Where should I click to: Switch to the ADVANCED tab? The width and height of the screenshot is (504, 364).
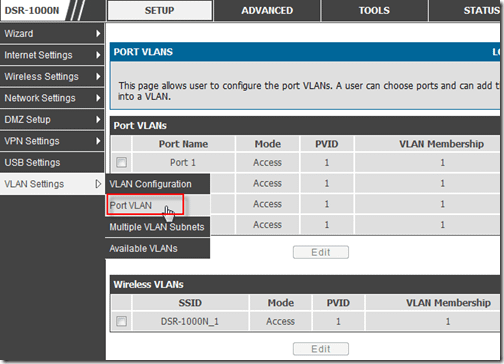(267, 11)
